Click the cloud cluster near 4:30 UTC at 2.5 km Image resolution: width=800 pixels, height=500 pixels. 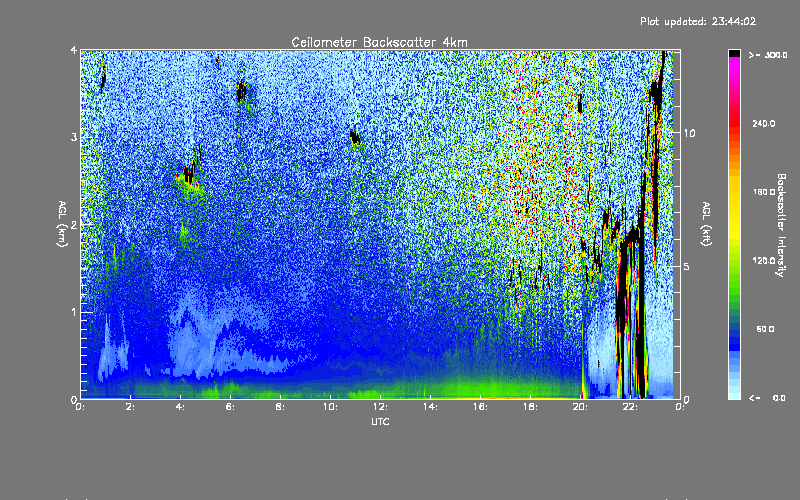[x=189, y=172]
